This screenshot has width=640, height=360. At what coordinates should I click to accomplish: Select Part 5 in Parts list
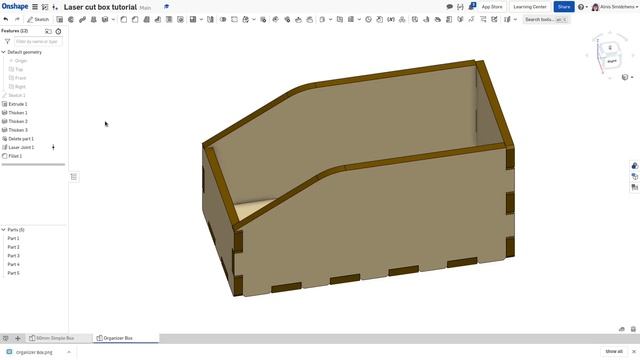click(x=13, y=273)
